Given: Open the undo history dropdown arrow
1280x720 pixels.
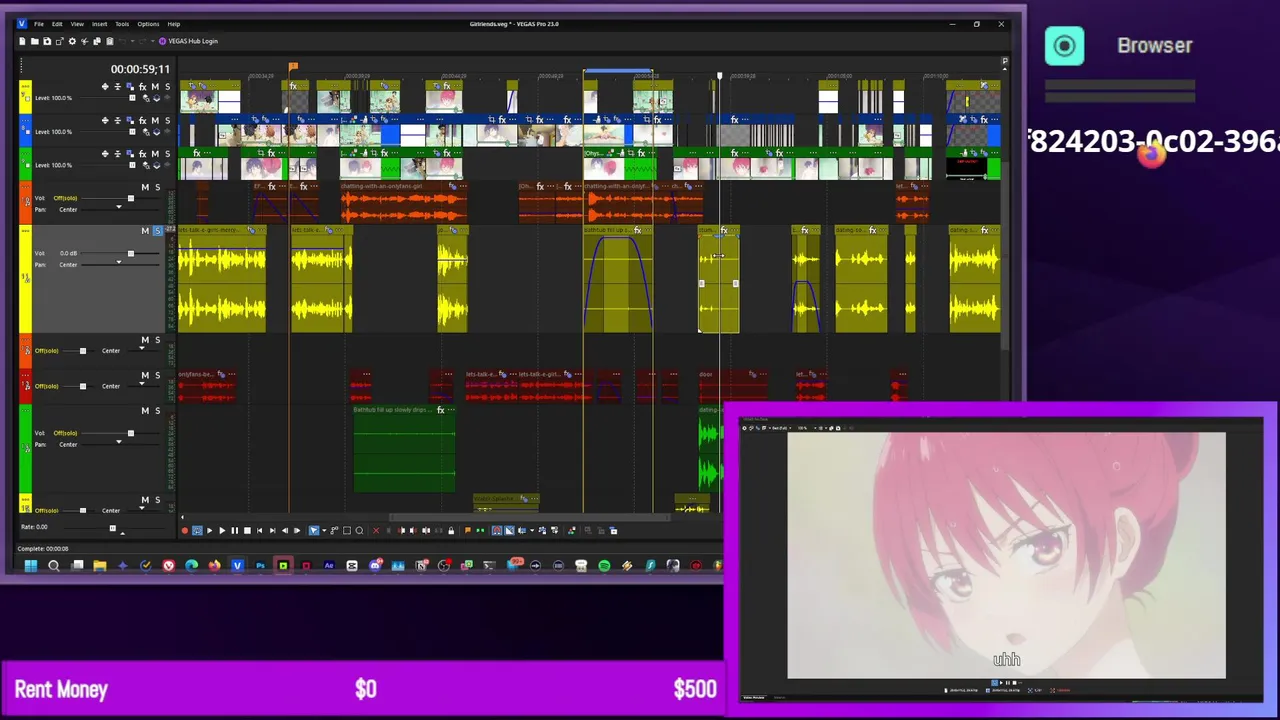Looking at the screenshot, I should tap(132, 41).
